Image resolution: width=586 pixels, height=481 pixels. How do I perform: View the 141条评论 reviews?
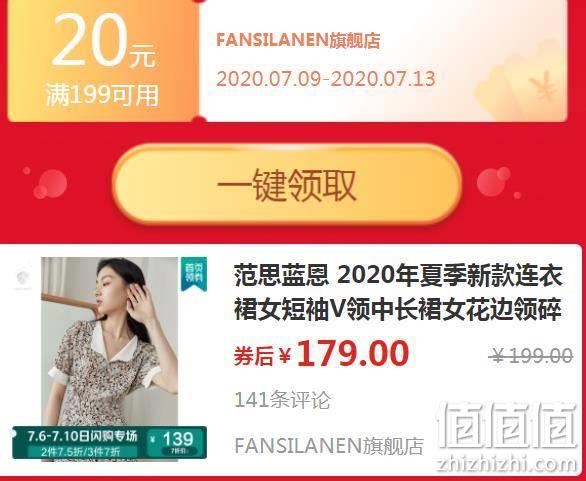(x=283, y=400)
